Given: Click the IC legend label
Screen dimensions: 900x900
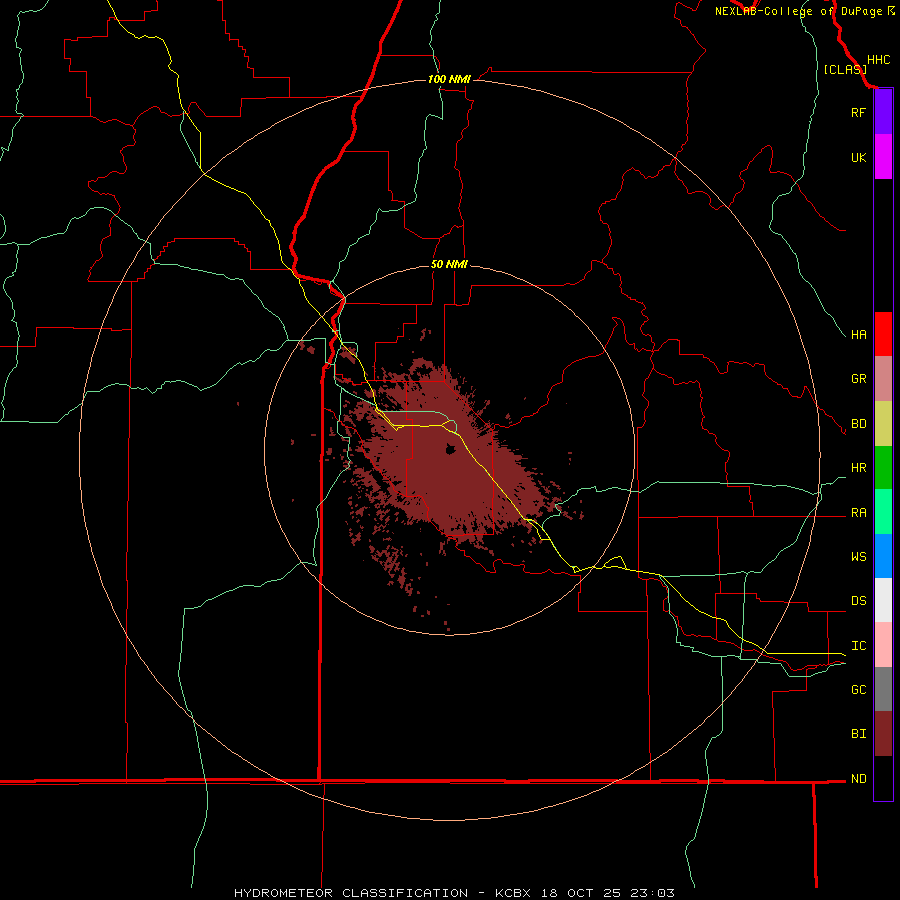Looking at the screenshot, I should pos(858,645).
